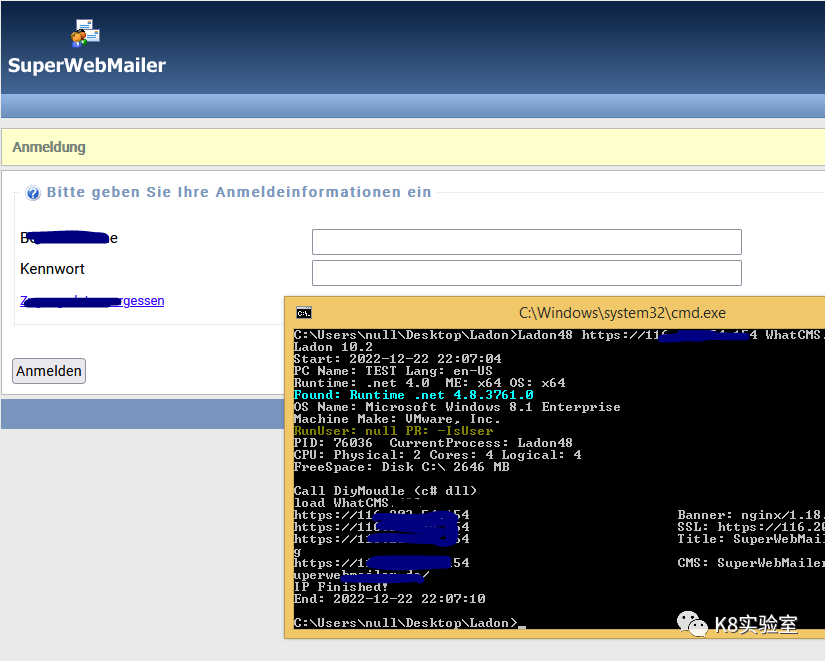Click the cmd.exe window title bar text
This screenshot has width=825, height=661.
(x=622, y=313)
